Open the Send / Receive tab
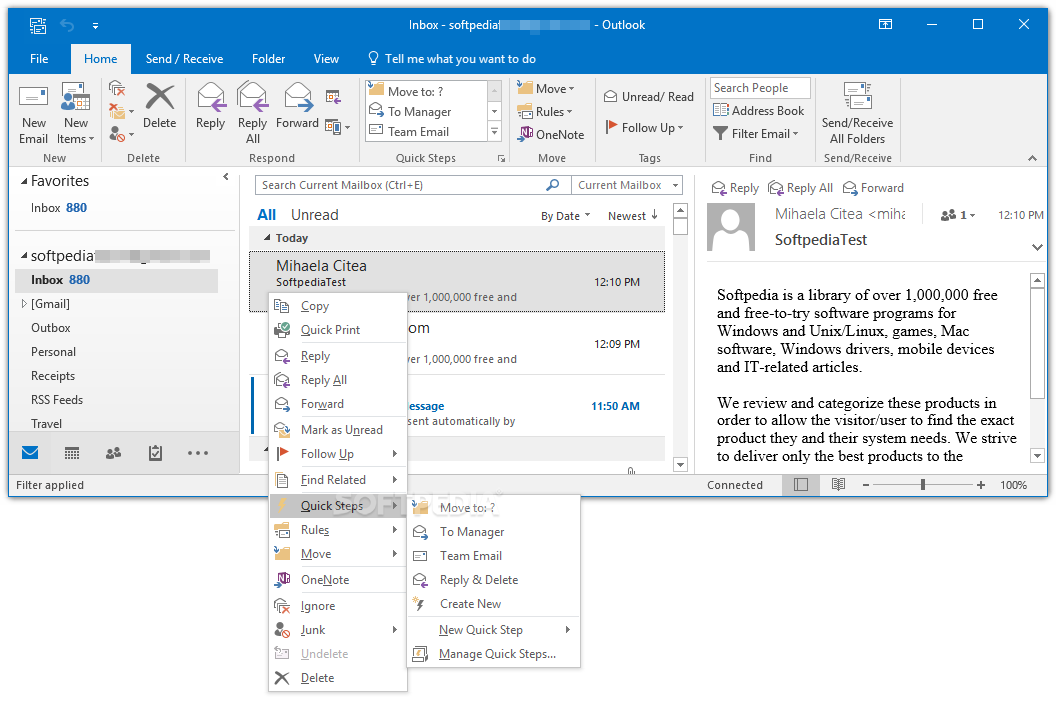Screen dimensions: 1056x702 tap(185, 59)
